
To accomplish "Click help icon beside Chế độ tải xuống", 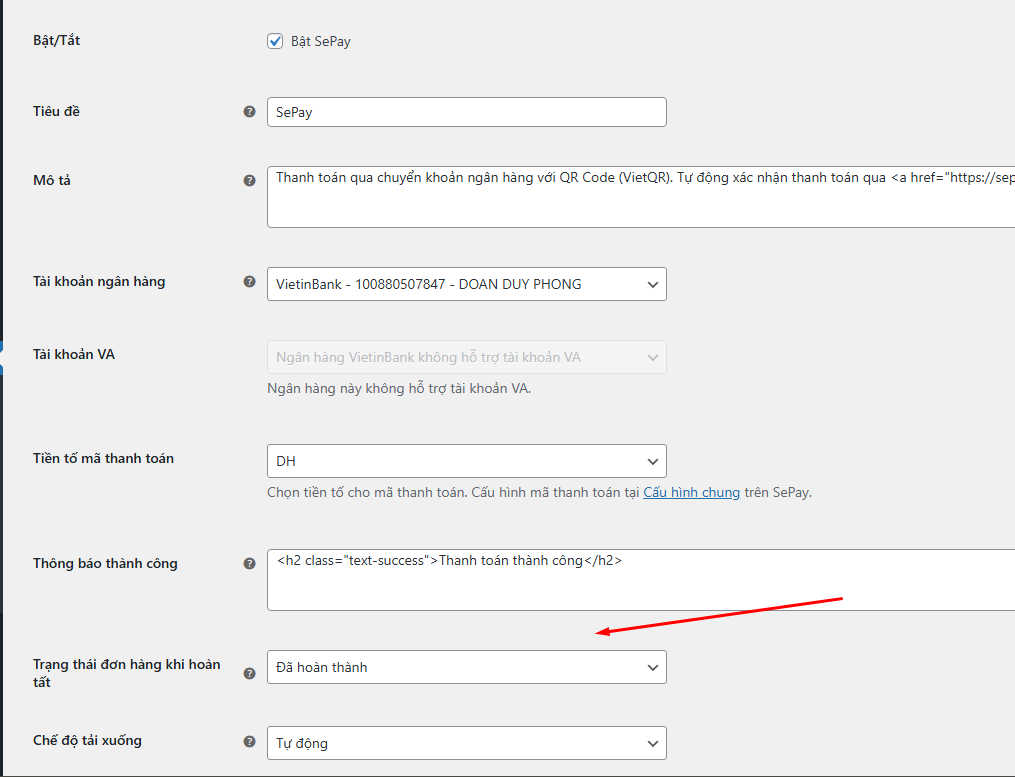I will click(249, 741).
